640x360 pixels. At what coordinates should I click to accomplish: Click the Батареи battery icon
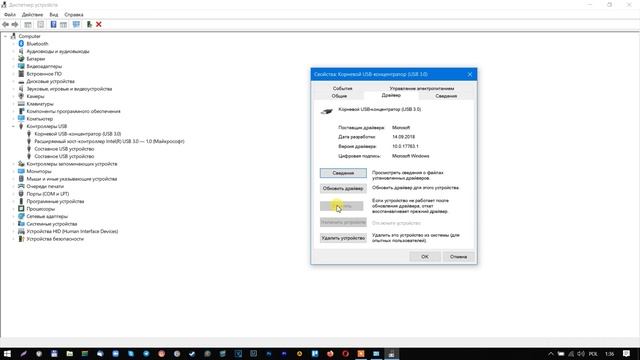click(21, 59)
